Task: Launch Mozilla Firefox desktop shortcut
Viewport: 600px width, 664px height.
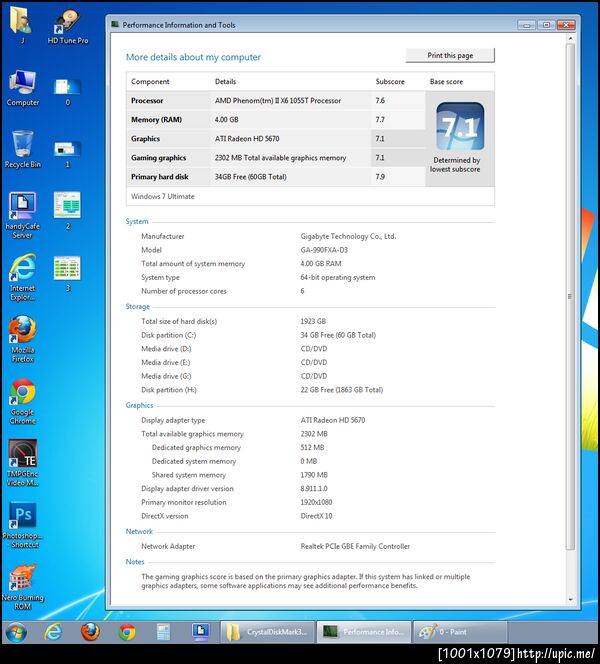Action: pyautogui.click(x=22, y=340)
